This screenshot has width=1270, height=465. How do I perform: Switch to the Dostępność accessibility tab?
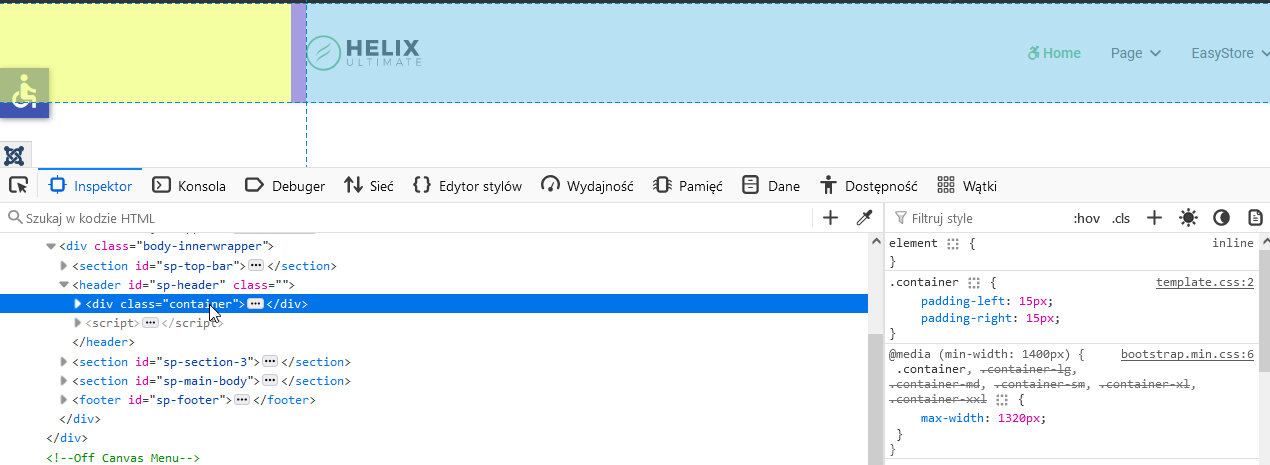tap(868, 185)
